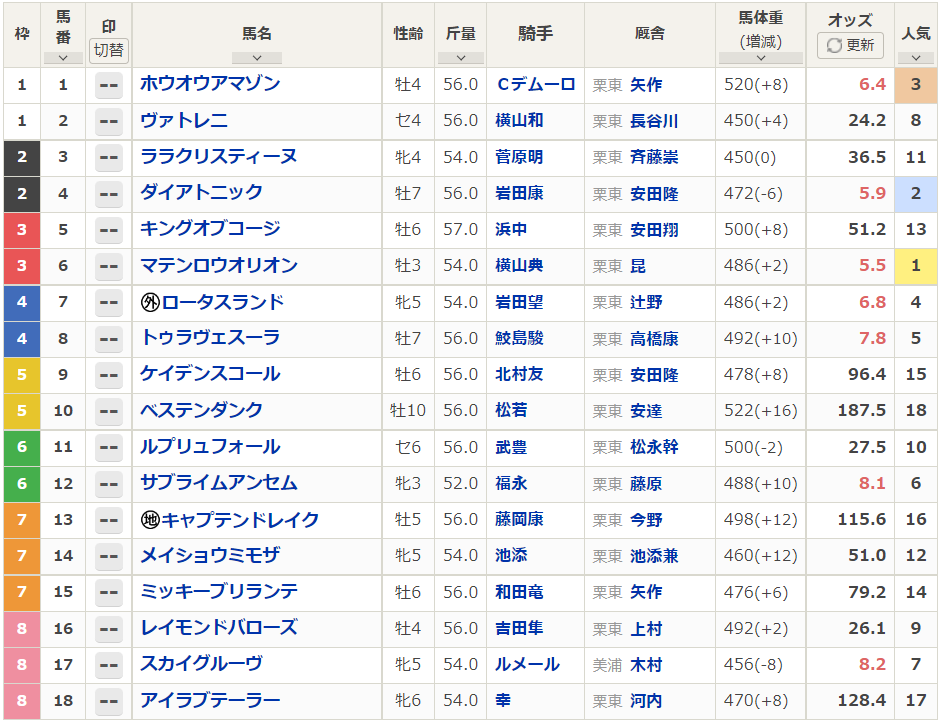Image resolution: width=938 pixels, height=720 pixels.
Task: Open horse page for スカイグルーヴ
Action: click(x=201, y=664)
